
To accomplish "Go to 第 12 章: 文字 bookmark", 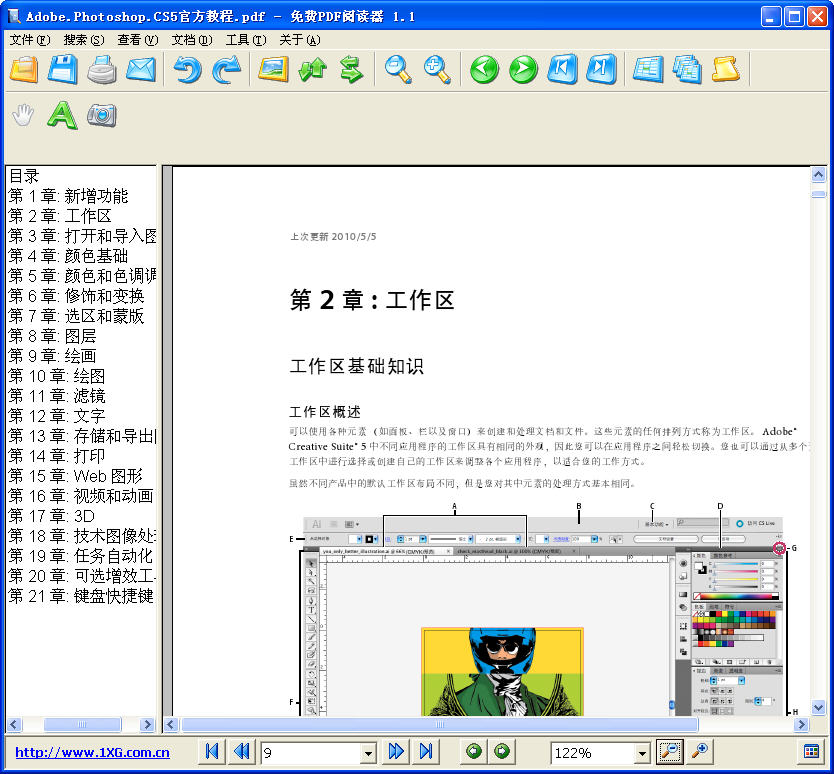I will coord(57,416).
